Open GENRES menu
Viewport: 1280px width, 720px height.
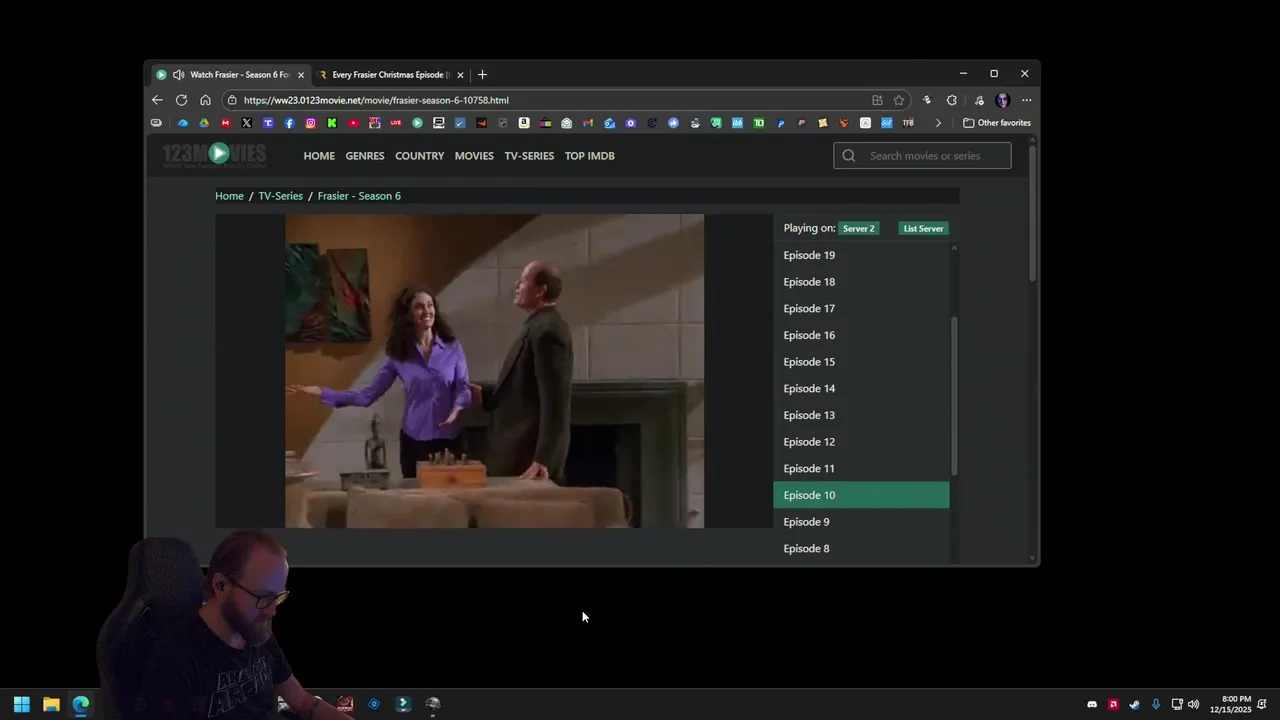click(365, 156)
